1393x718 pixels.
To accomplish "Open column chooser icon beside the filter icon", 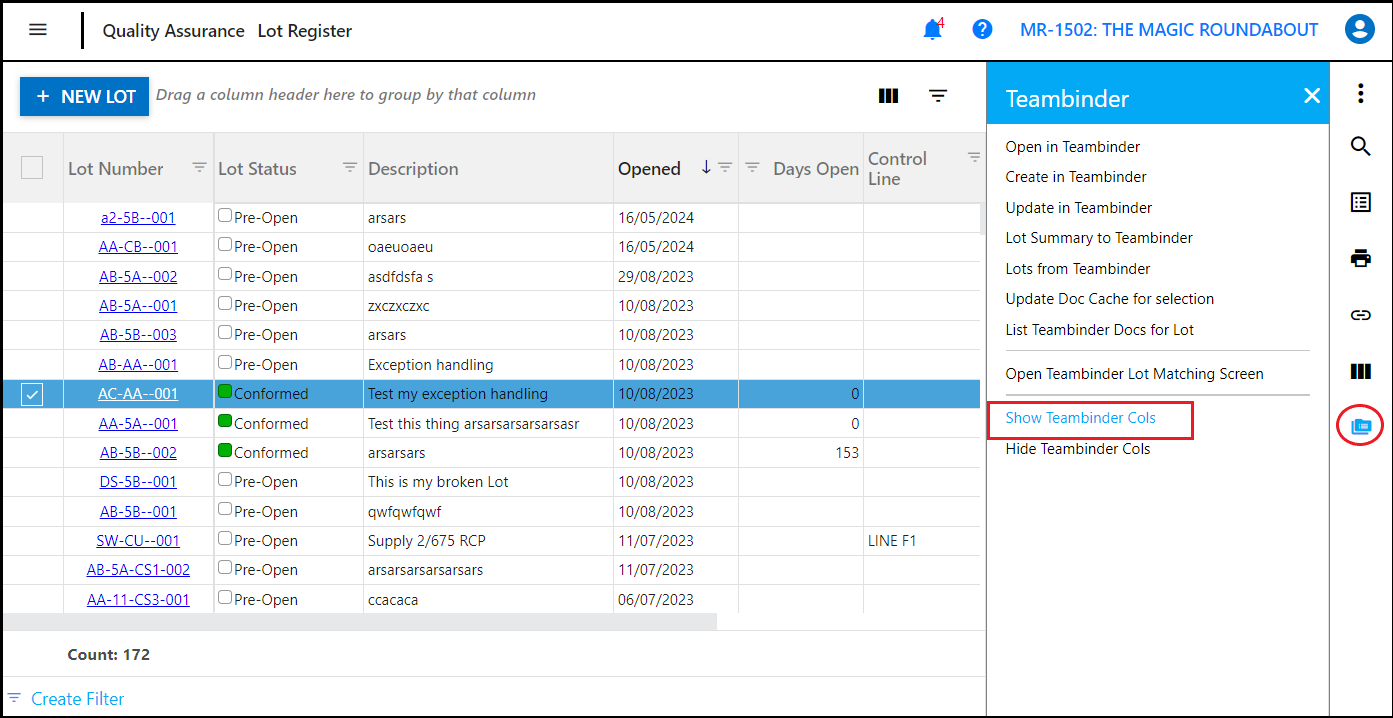I will [888, 96].
